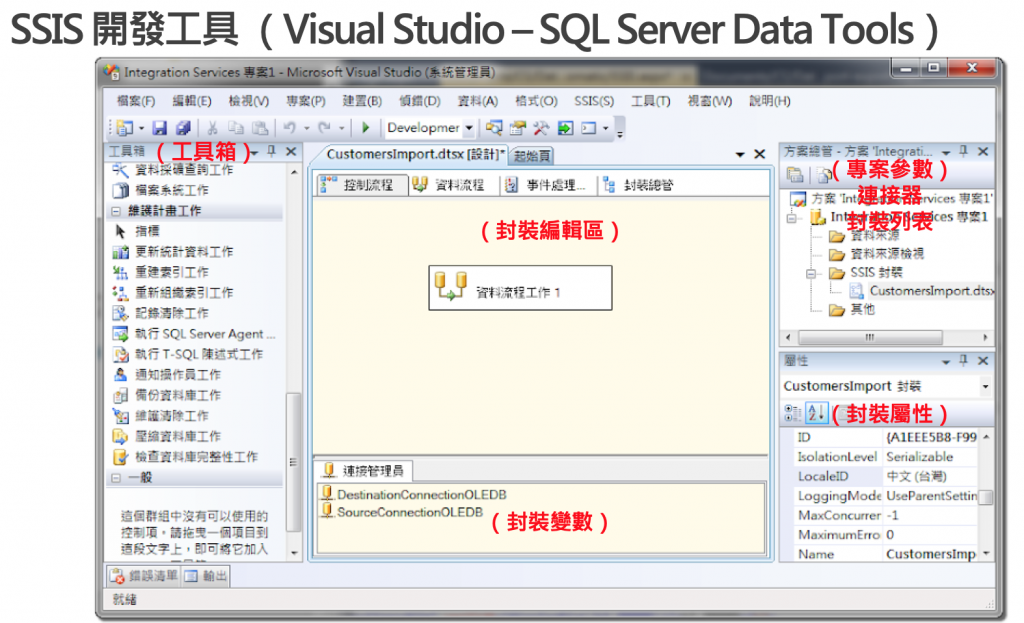Open the 檔案(F) menu
This screenshot has width=1024, height=623.
point(136,101)
